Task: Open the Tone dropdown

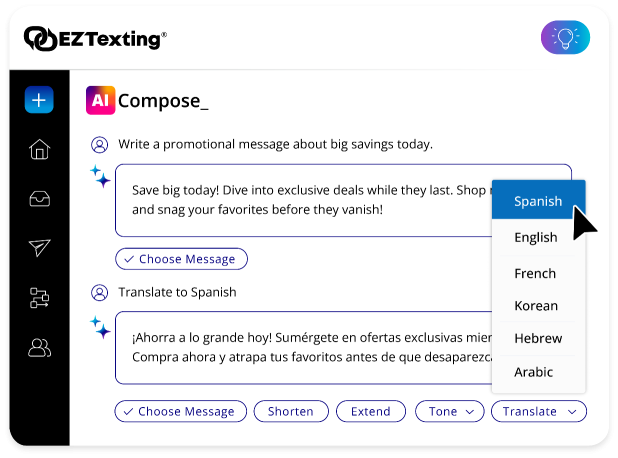Action: point(450,411)
